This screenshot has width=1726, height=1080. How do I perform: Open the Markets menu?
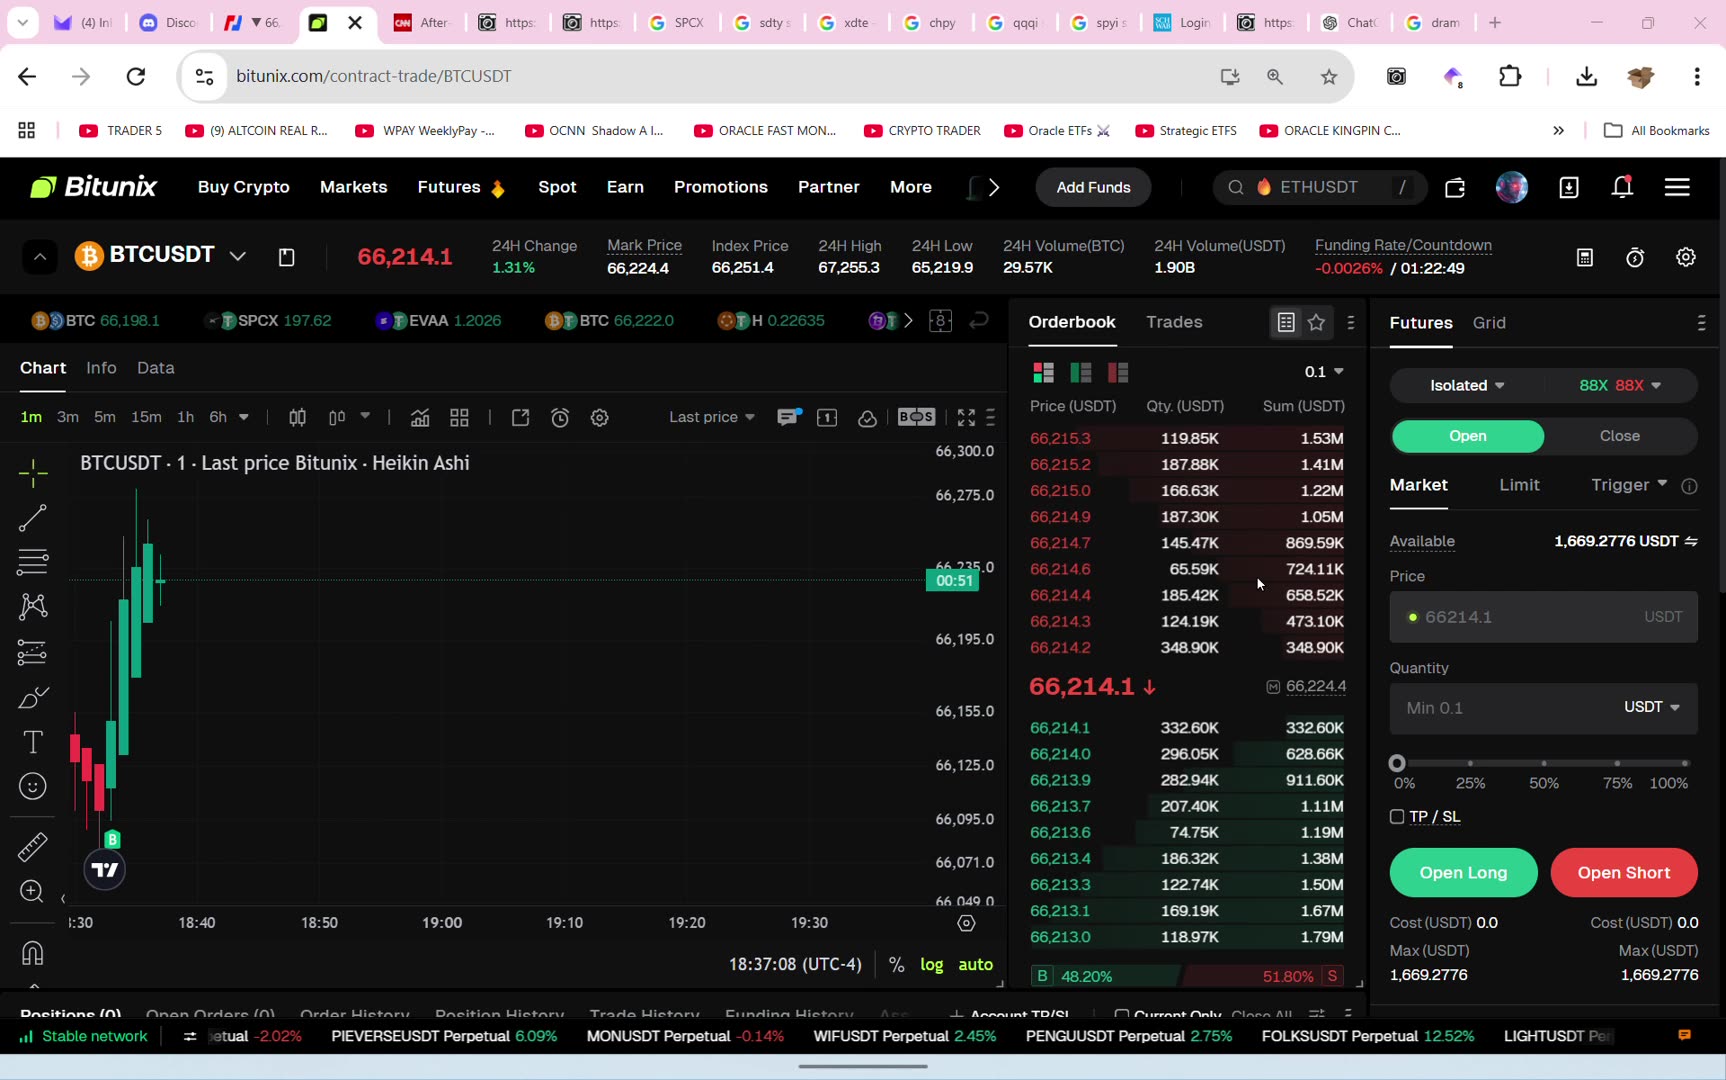pyautogui.click(x=353, y=187)
